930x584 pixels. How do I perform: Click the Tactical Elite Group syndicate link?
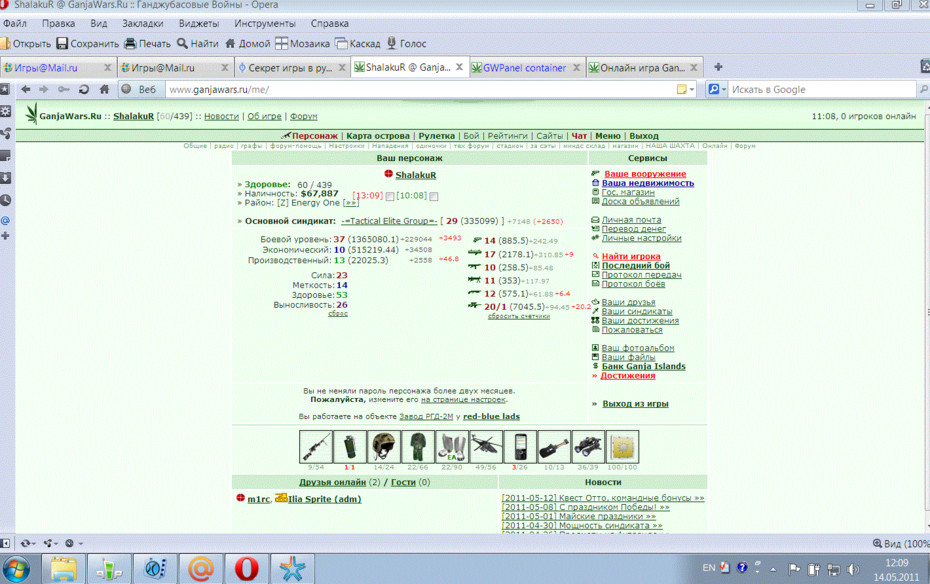point(389,221)
